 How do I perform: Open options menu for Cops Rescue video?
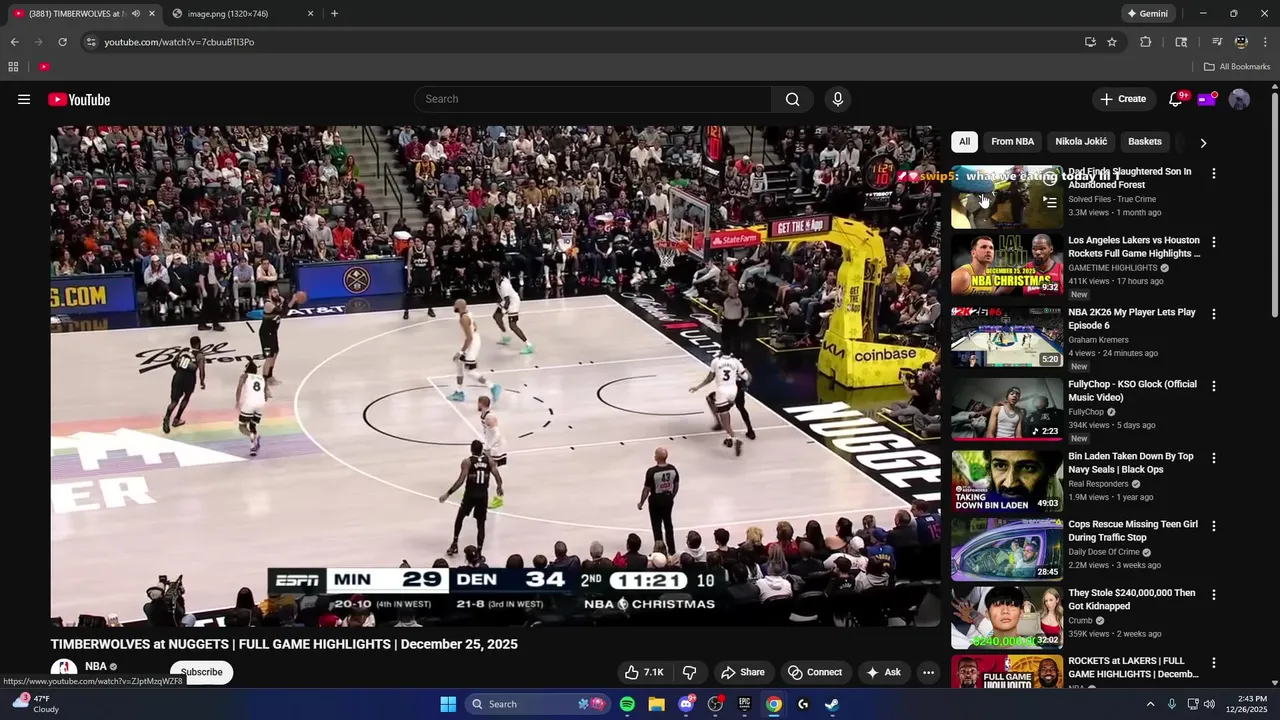1214,526
